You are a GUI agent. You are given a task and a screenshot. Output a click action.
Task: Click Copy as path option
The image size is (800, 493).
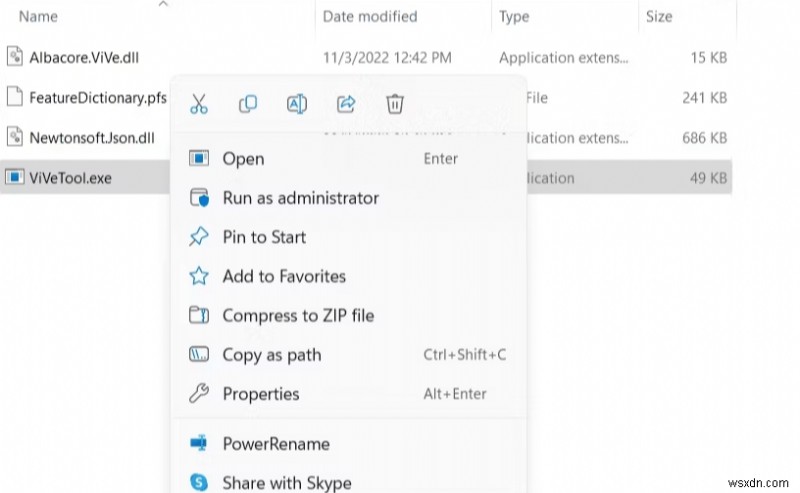point(270,354)
